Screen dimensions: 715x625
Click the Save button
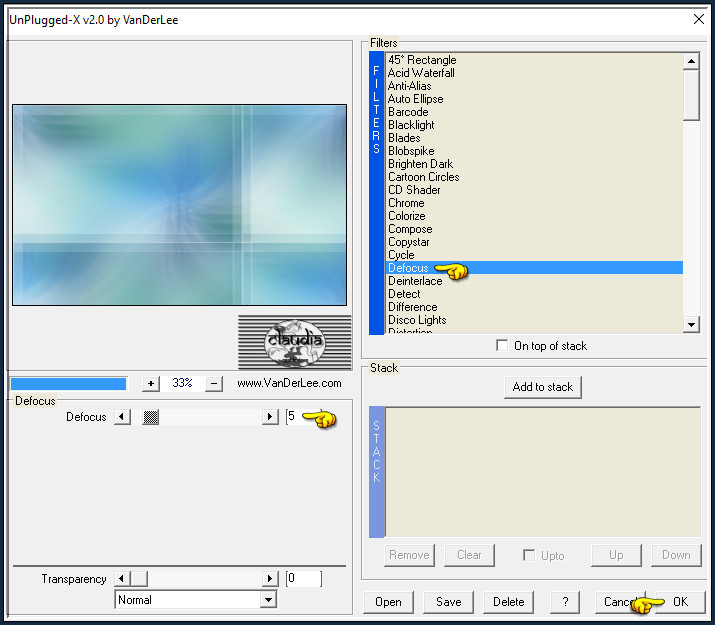449,602
